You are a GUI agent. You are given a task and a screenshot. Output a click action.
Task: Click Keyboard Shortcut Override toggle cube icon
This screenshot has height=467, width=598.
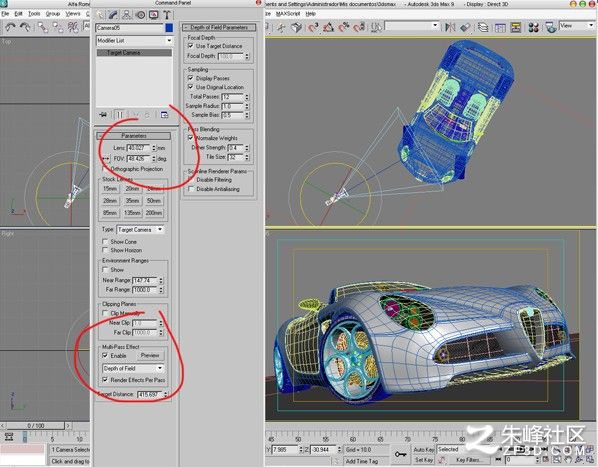pos(296,27)
